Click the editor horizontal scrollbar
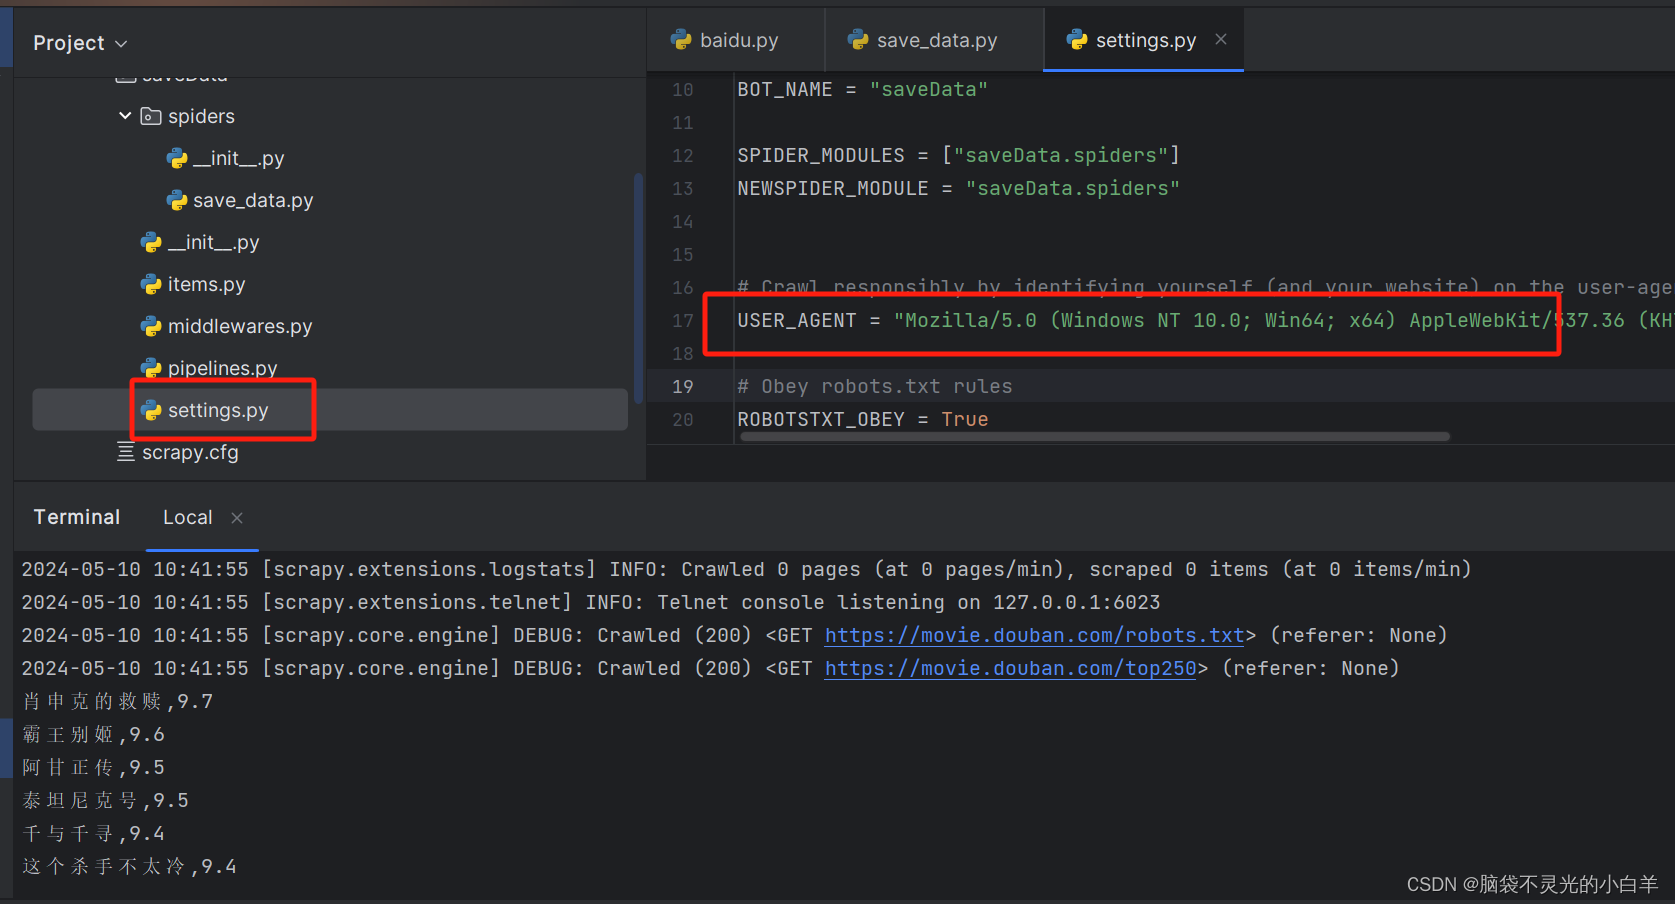This screenshot has width=1675, height=904. pyautogui.click(x=1094, y=437)
